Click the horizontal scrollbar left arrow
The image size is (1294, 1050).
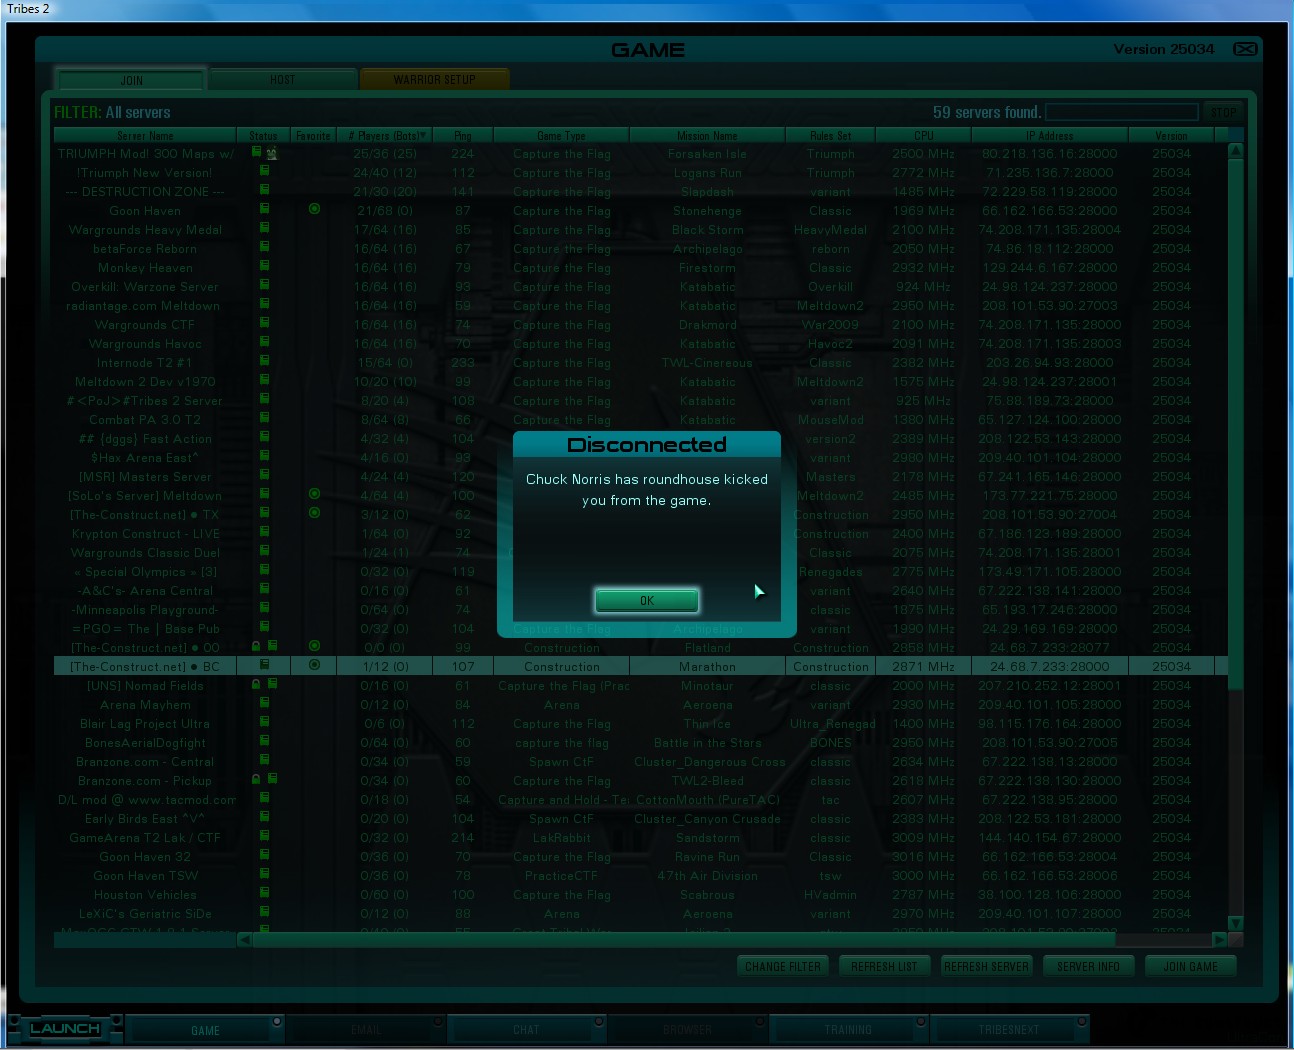(x=245, y=939)
